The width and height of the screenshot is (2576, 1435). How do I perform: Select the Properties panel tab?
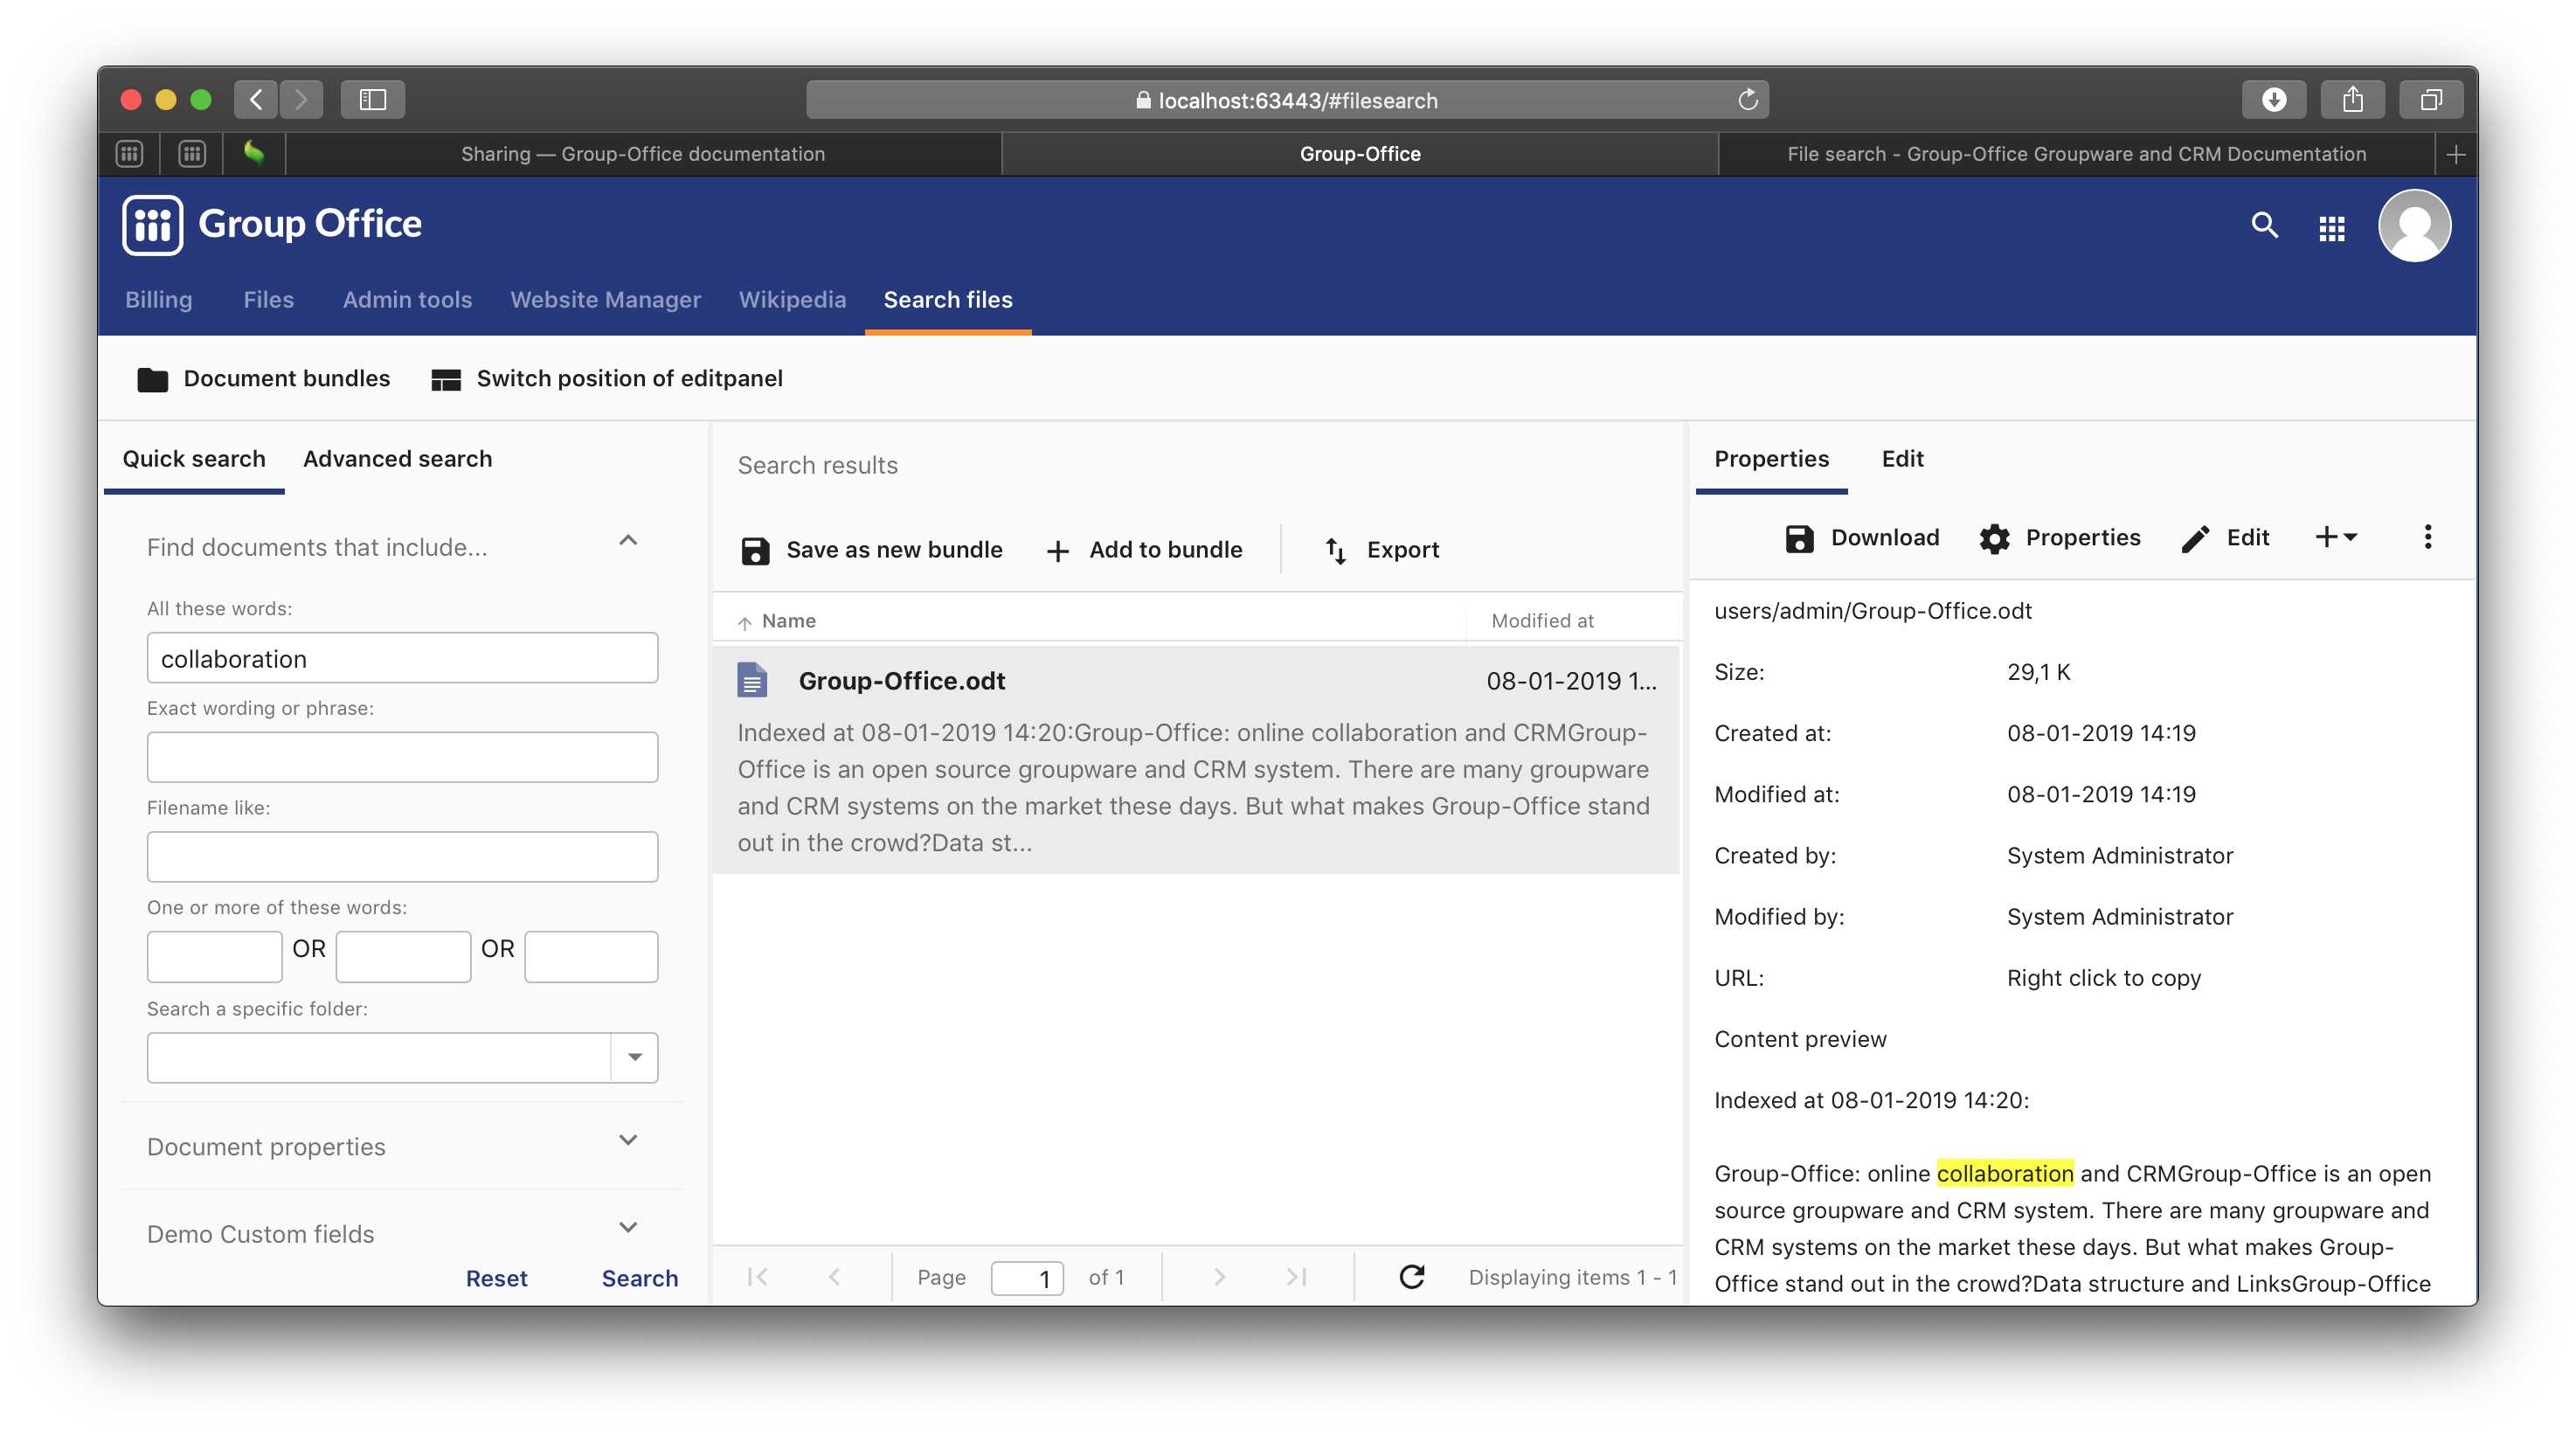(x=1771, y=459)
